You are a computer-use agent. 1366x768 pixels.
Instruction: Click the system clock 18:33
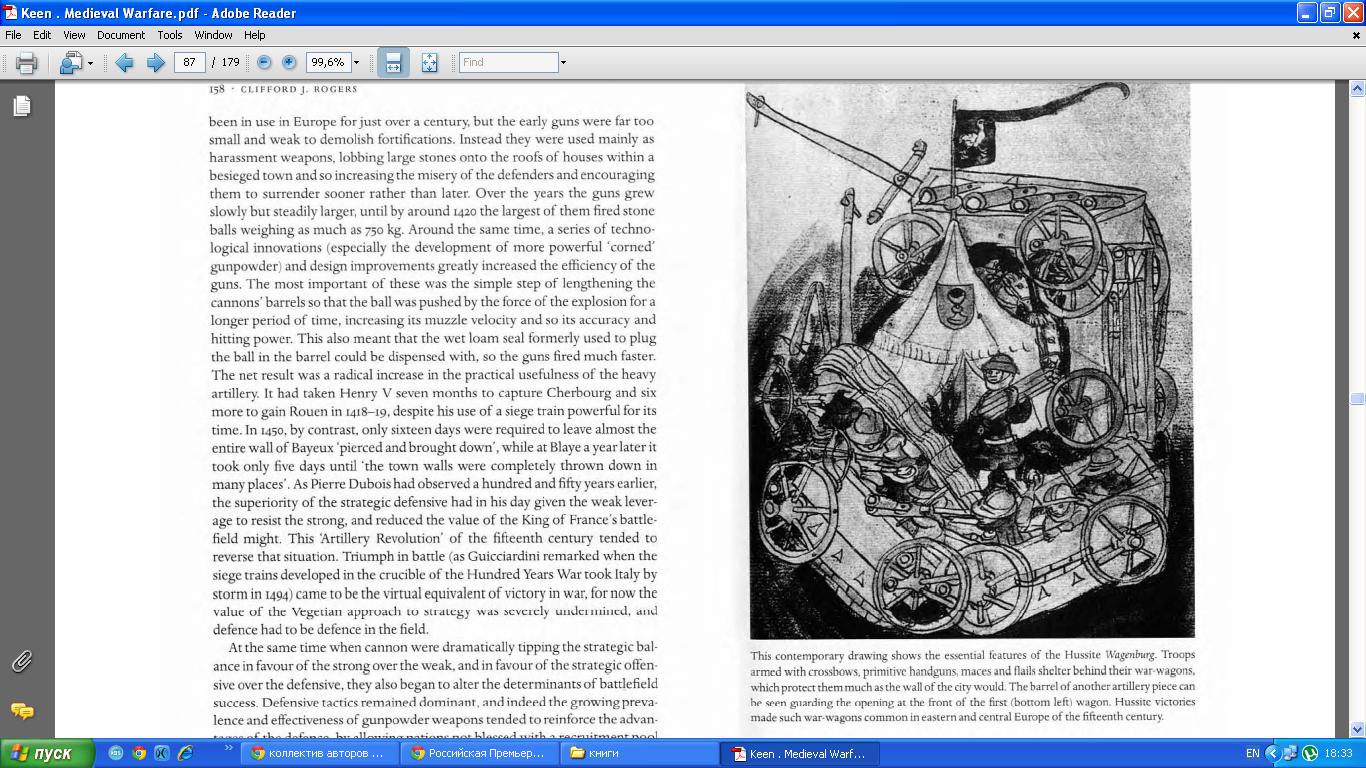(1338, 753)
